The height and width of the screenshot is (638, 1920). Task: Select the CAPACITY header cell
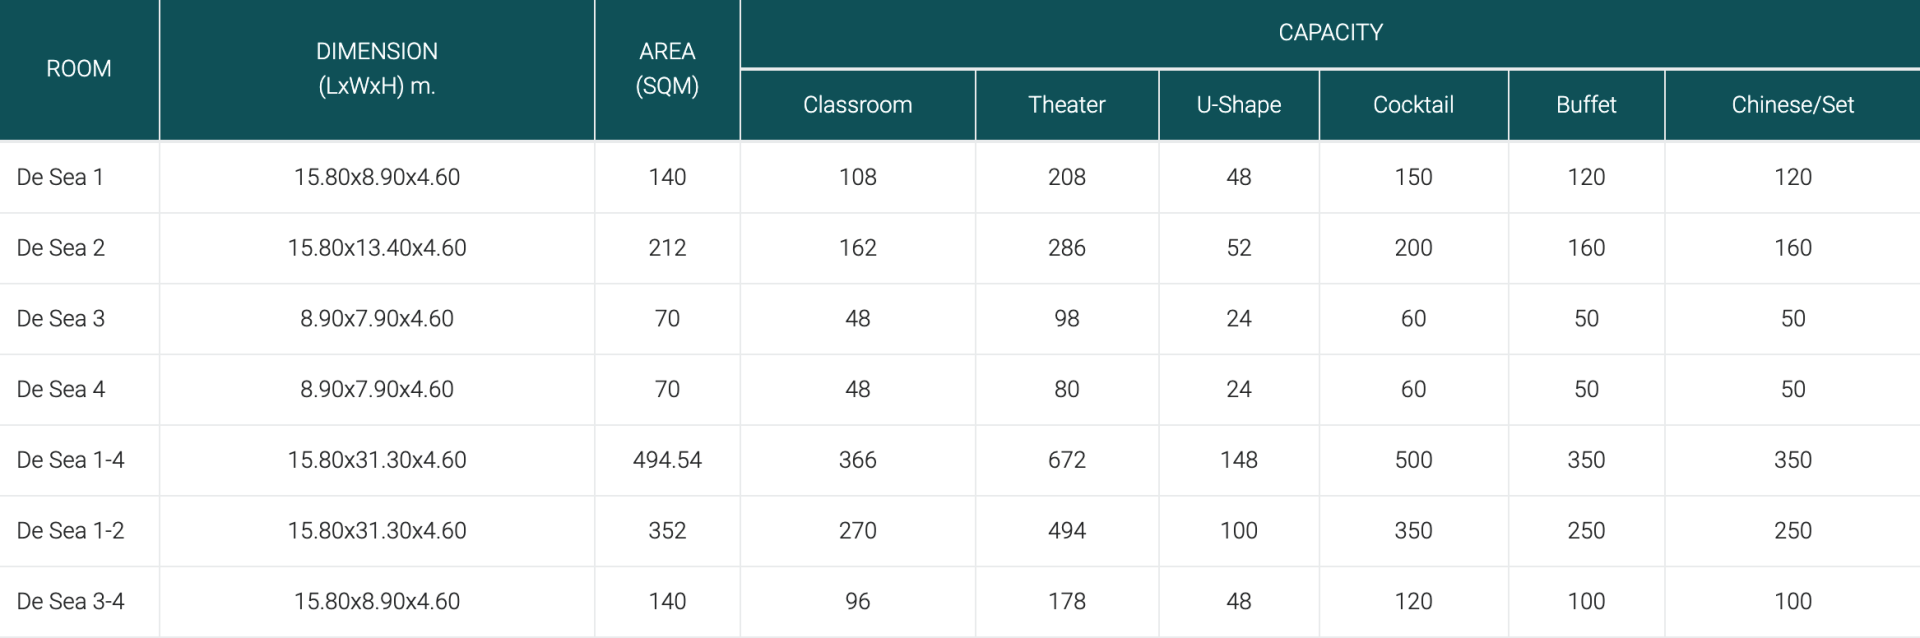[x=1330, y=33]
